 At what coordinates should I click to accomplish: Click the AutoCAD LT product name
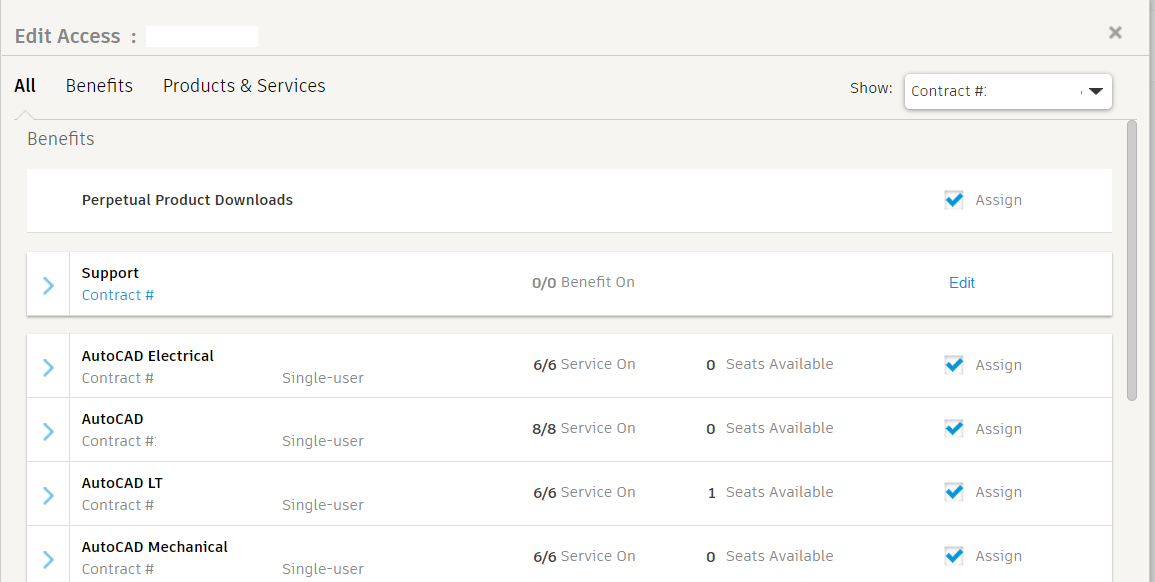pos(122,483)
